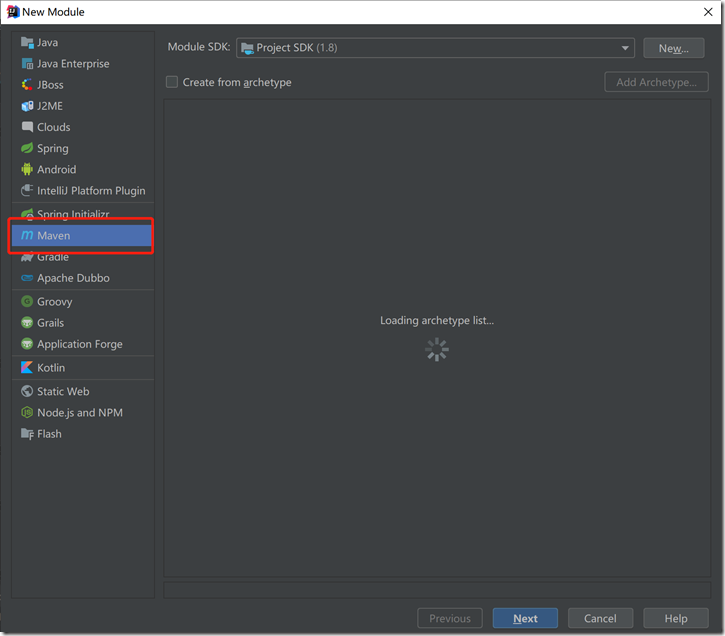Screen dimensions: 725x636
Task: Click the loading spinner indicator
Action: [437, 349]
